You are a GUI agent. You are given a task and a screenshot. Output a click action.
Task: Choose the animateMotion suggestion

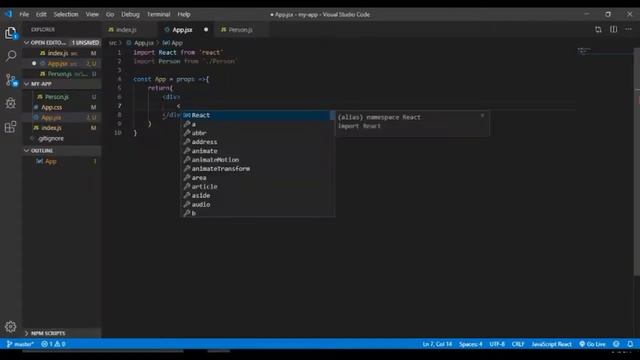pyautogui.click(x=257, y=160)
